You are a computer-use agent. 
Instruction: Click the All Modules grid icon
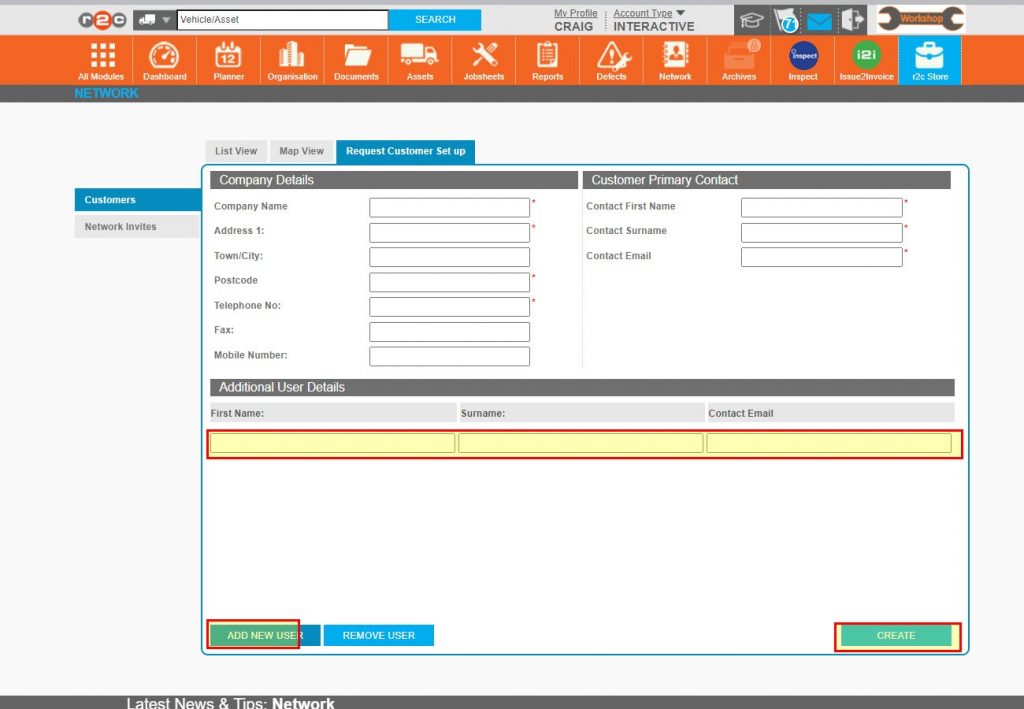pos(100,59)
